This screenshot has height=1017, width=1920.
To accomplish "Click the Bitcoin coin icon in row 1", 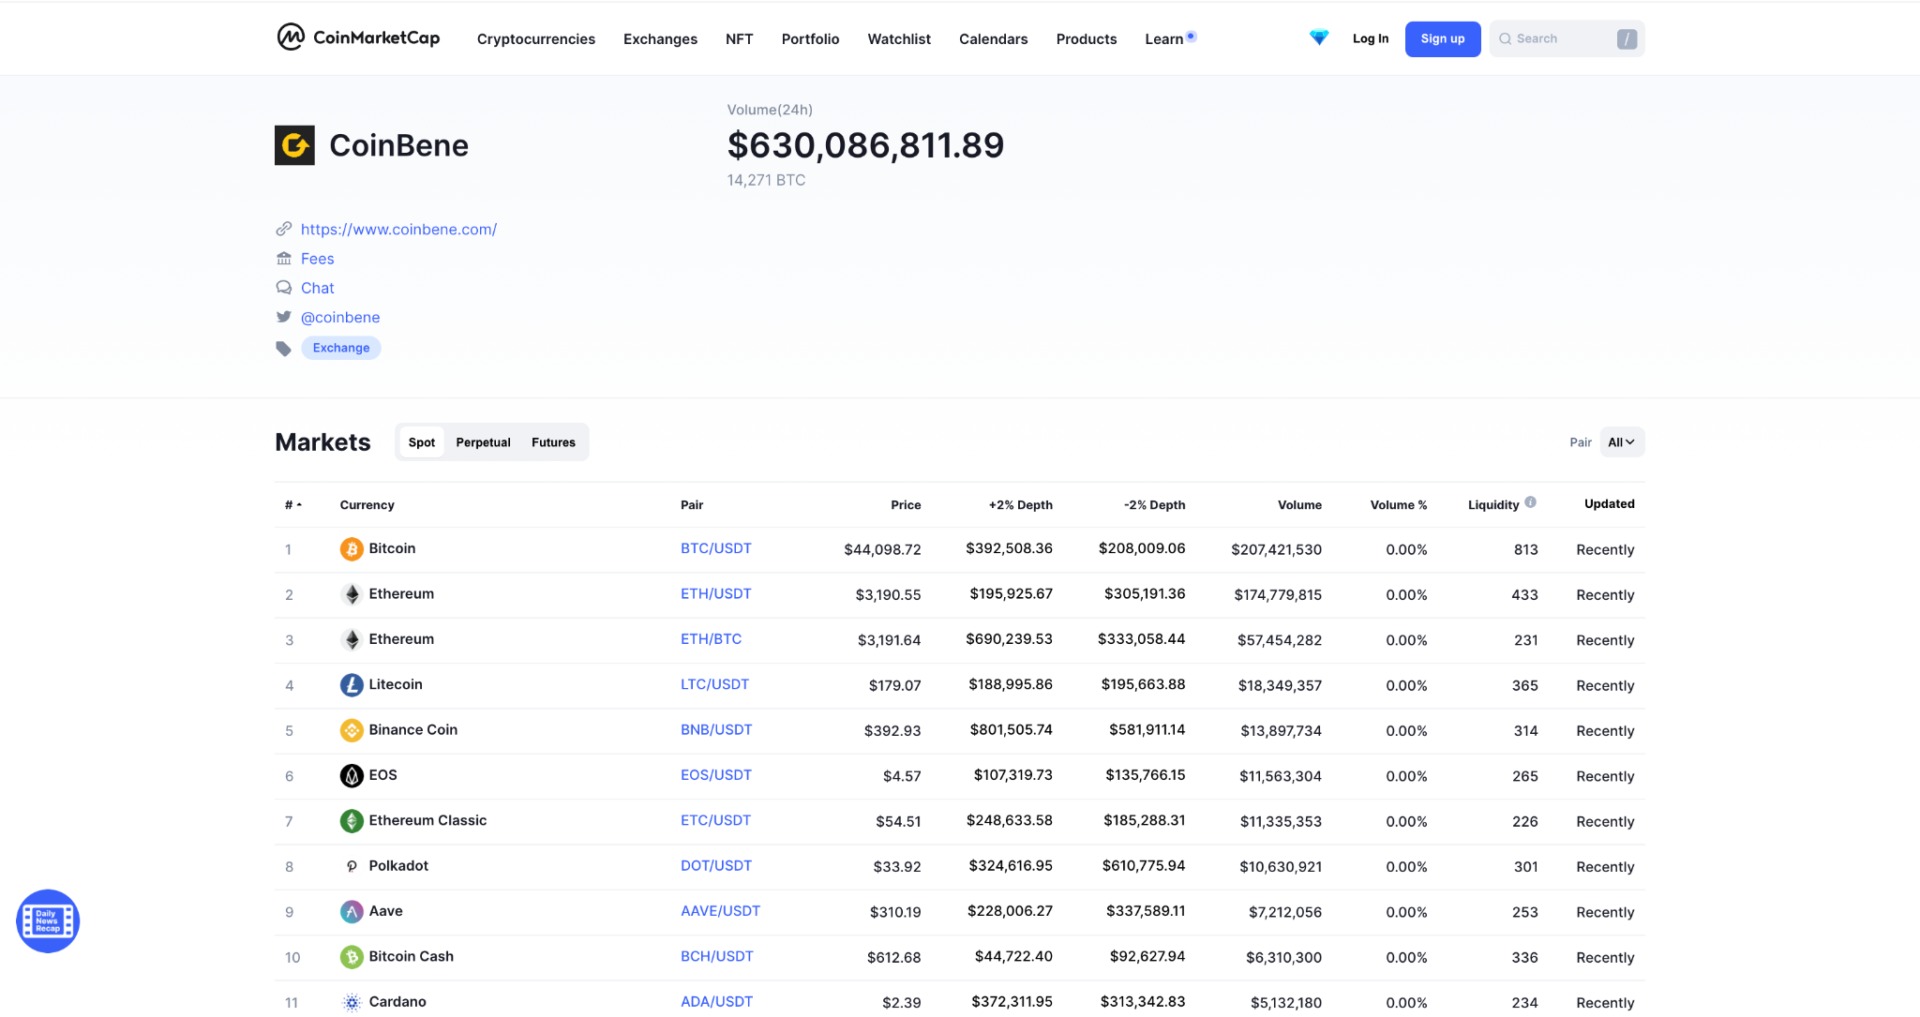I will [351, 548].
